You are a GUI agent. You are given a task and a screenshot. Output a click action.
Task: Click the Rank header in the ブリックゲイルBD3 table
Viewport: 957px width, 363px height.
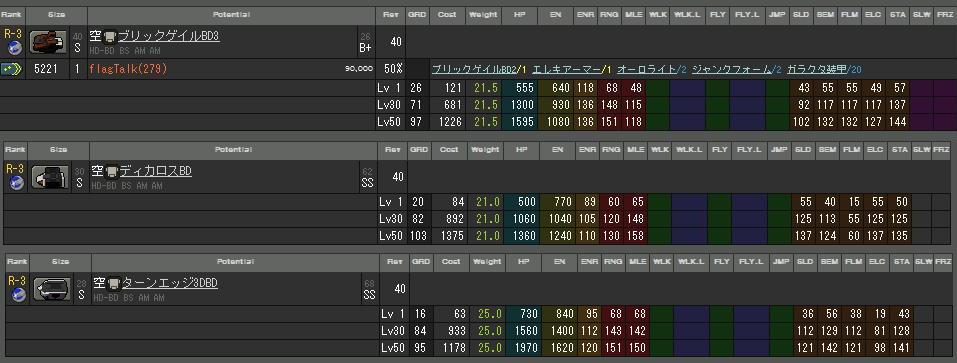12,14
